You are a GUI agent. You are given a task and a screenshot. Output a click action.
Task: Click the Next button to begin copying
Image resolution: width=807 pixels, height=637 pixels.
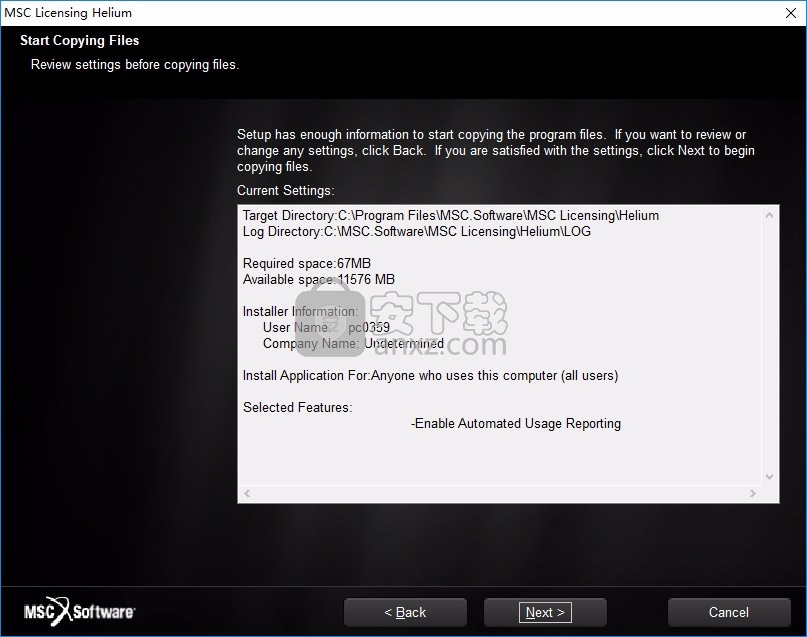click(545, 612)
